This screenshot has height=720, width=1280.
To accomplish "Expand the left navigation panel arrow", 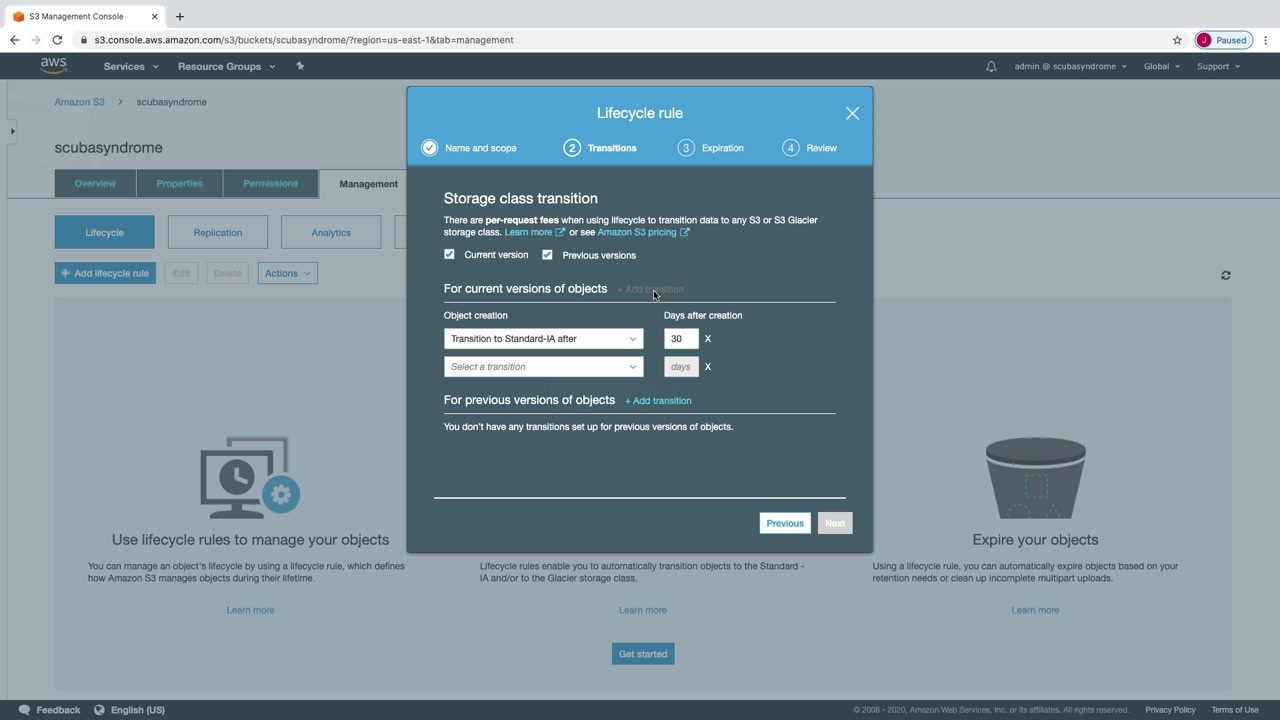I will (12, 131).
